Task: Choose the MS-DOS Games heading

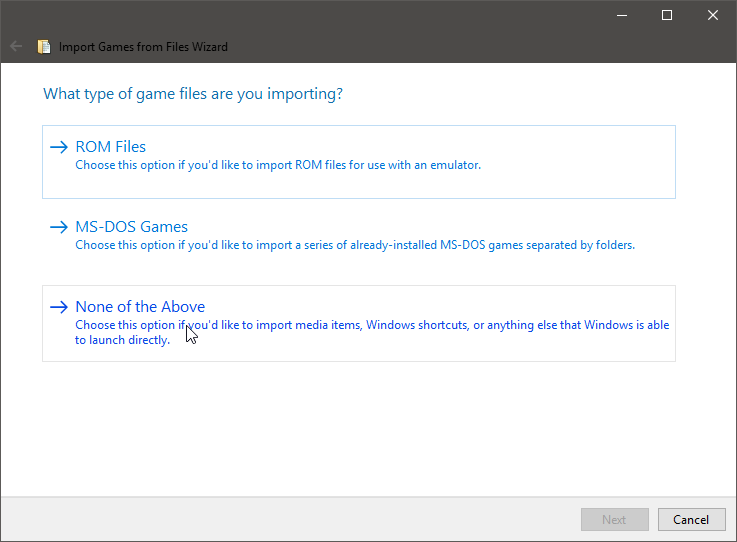Action: (131, 227)
